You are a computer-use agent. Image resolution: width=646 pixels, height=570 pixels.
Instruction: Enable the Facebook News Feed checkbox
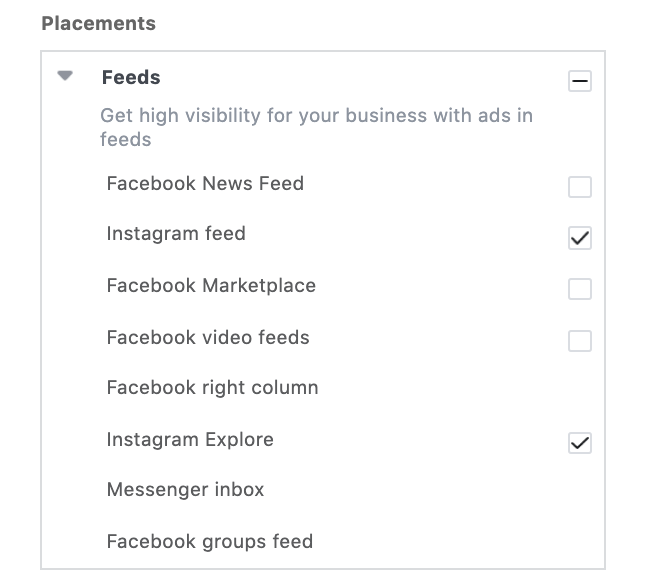(579, 187)
